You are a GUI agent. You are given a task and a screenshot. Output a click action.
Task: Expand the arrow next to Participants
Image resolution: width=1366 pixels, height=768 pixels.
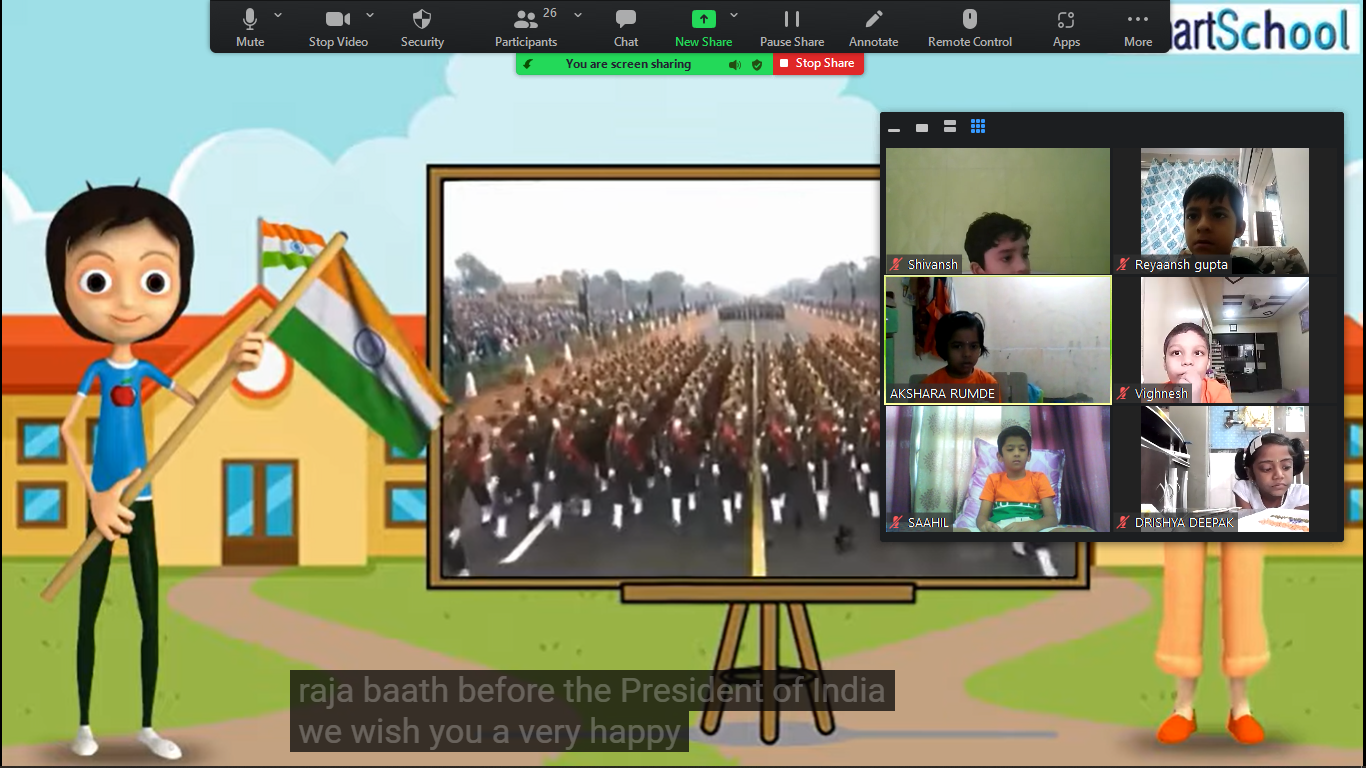(577, 15)
